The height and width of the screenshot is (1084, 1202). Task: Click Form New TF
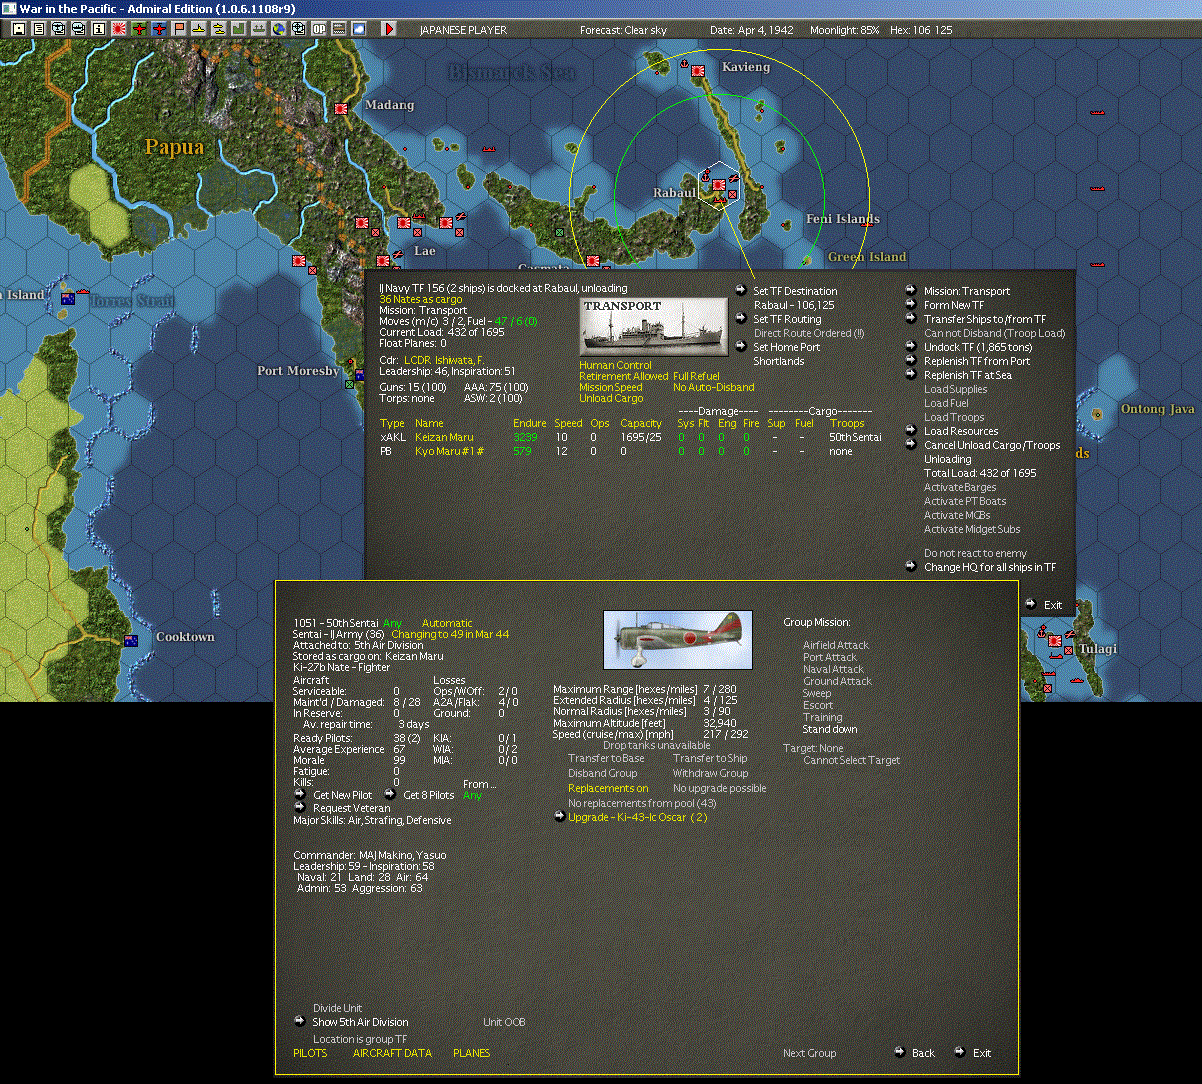[953, 305]
